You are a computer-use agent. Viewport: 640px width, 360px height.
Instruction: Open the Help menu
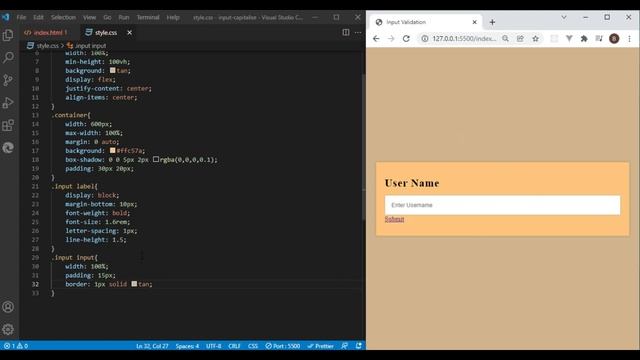[173, 17]
